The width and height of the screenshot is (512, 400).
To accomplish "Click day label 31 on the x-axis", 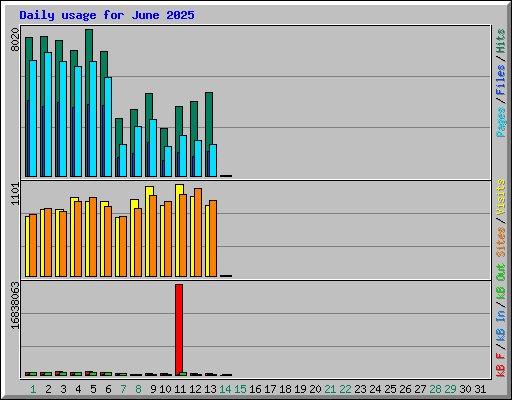I will [480, 389].
